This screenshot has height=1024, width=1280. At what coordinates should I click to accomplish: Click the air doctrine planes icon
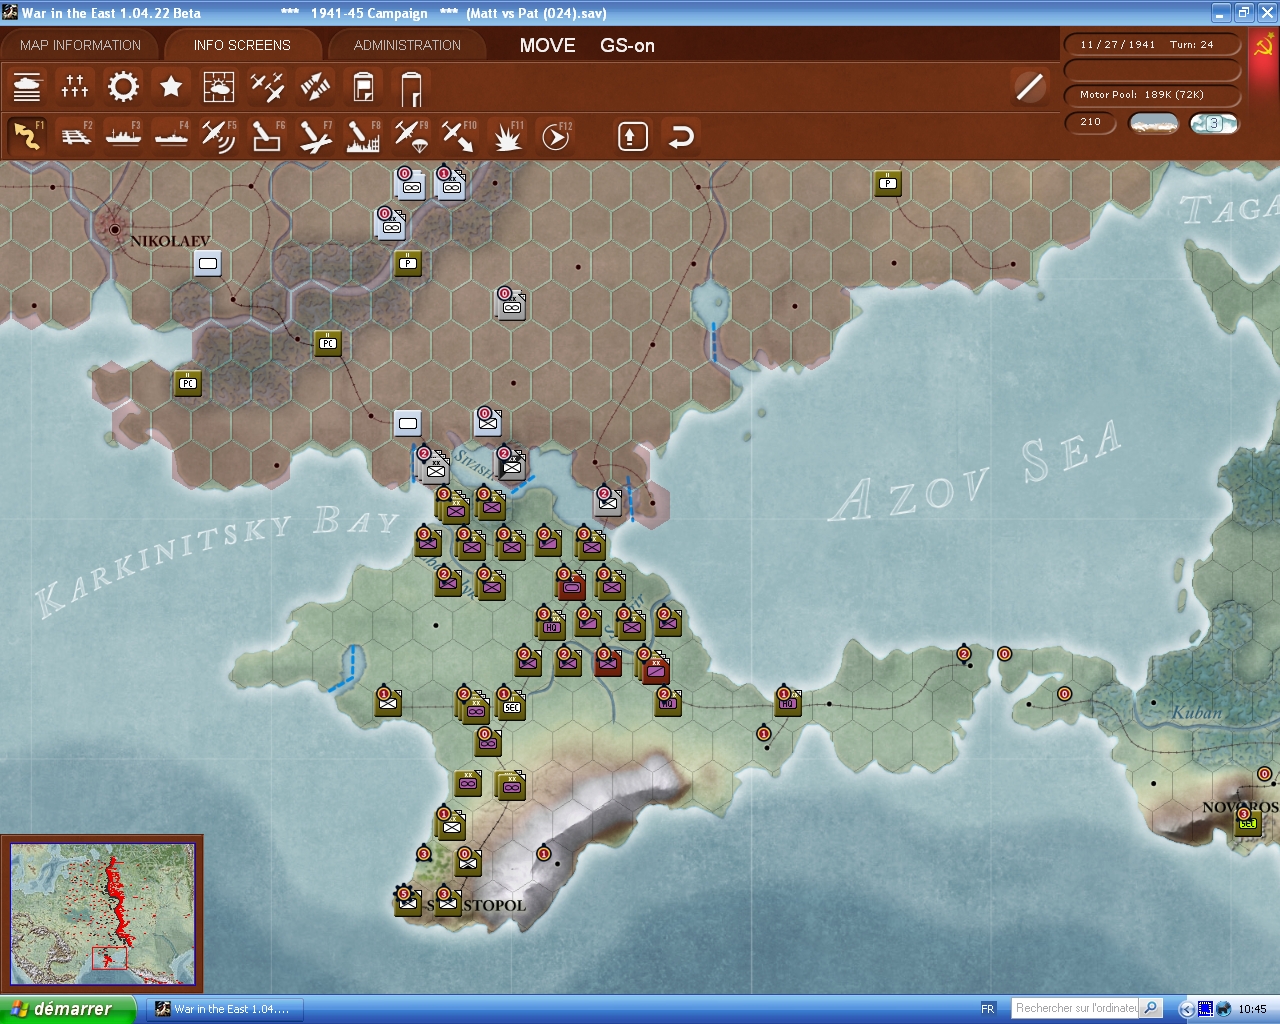[x=267, y=87]
